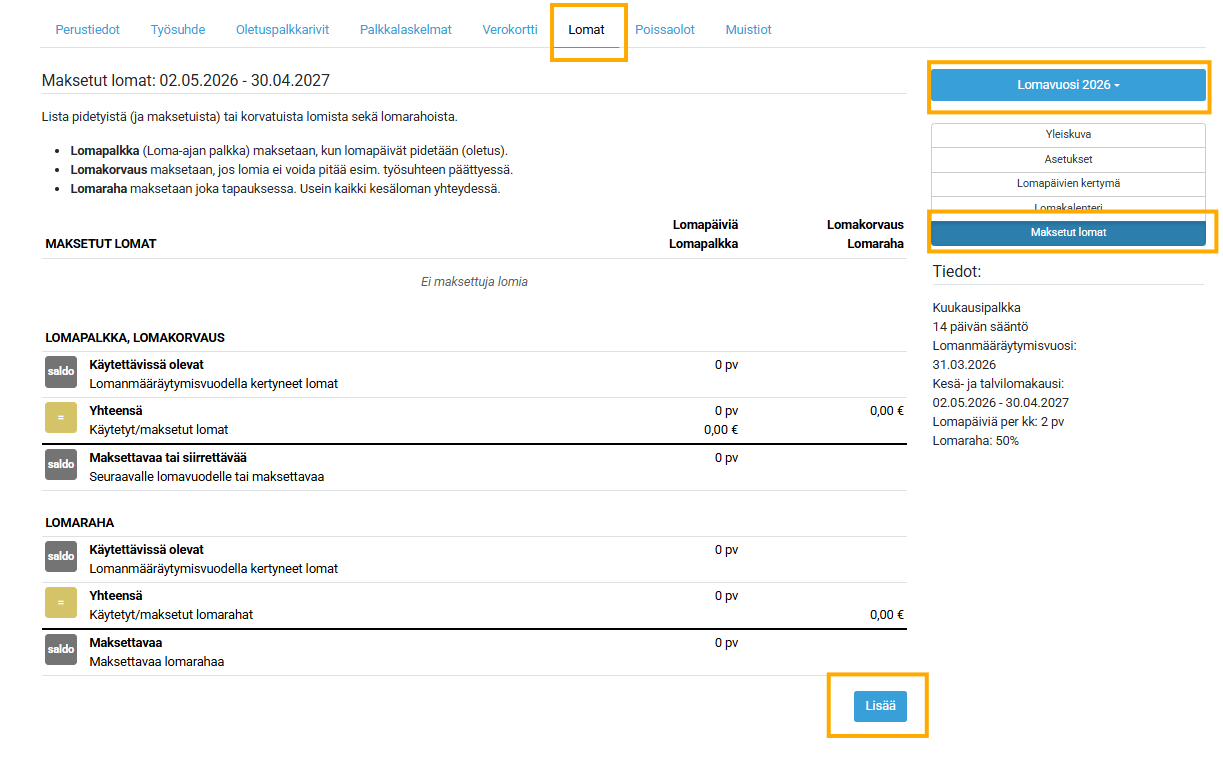
Task: Click the LOMAPALKKA, LOMAKORVAUS section heading
Action: [x=135, y=338]
